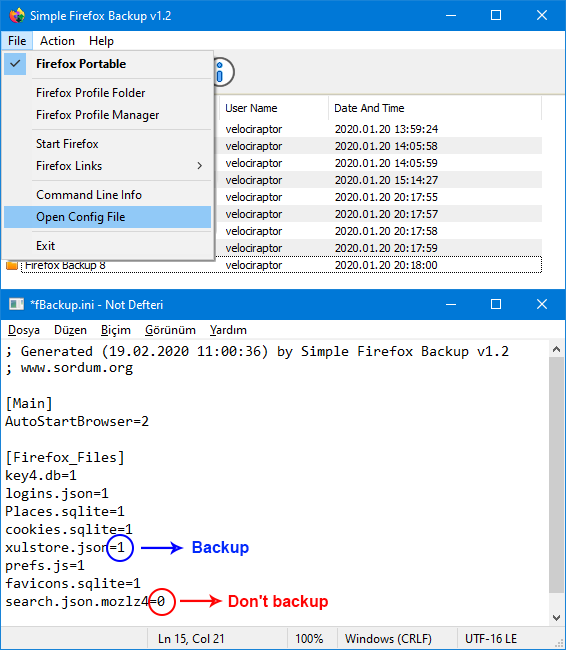Open the Dosya menu in Notepad
The image size is (566, 650).
(x=24, y=330)
